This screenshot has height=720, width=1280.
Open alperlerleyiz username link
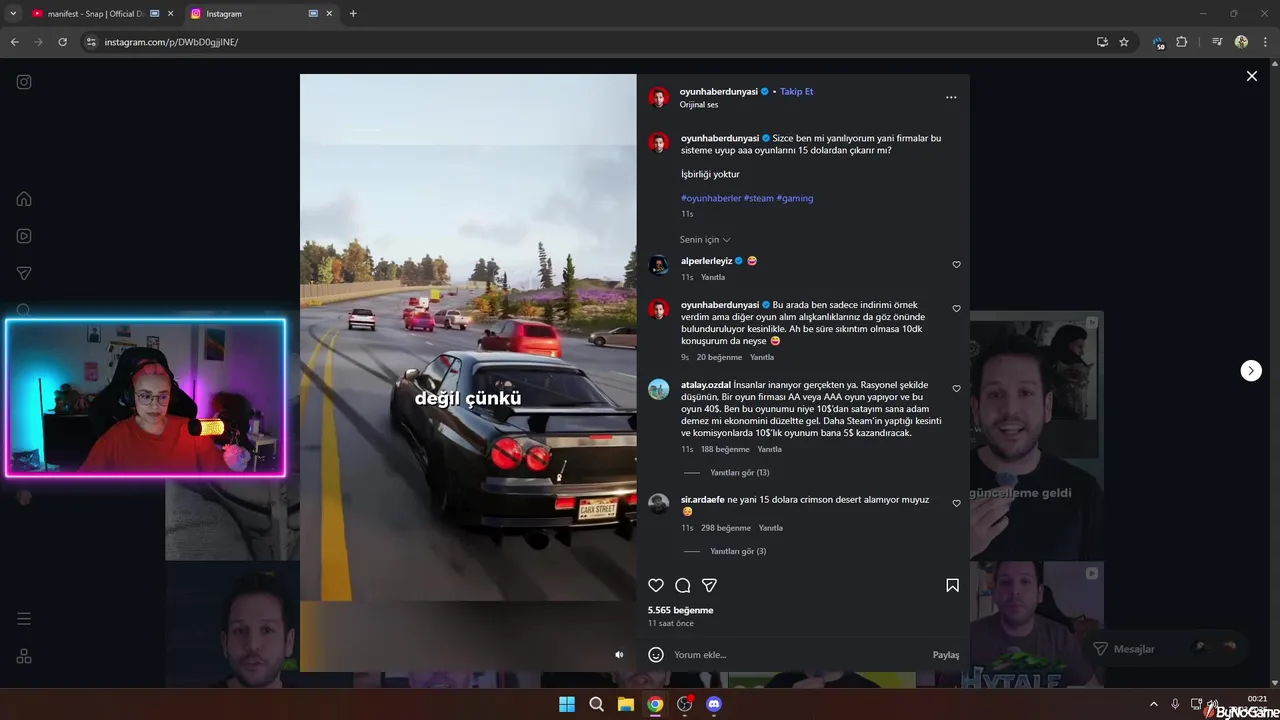[706, 261]
